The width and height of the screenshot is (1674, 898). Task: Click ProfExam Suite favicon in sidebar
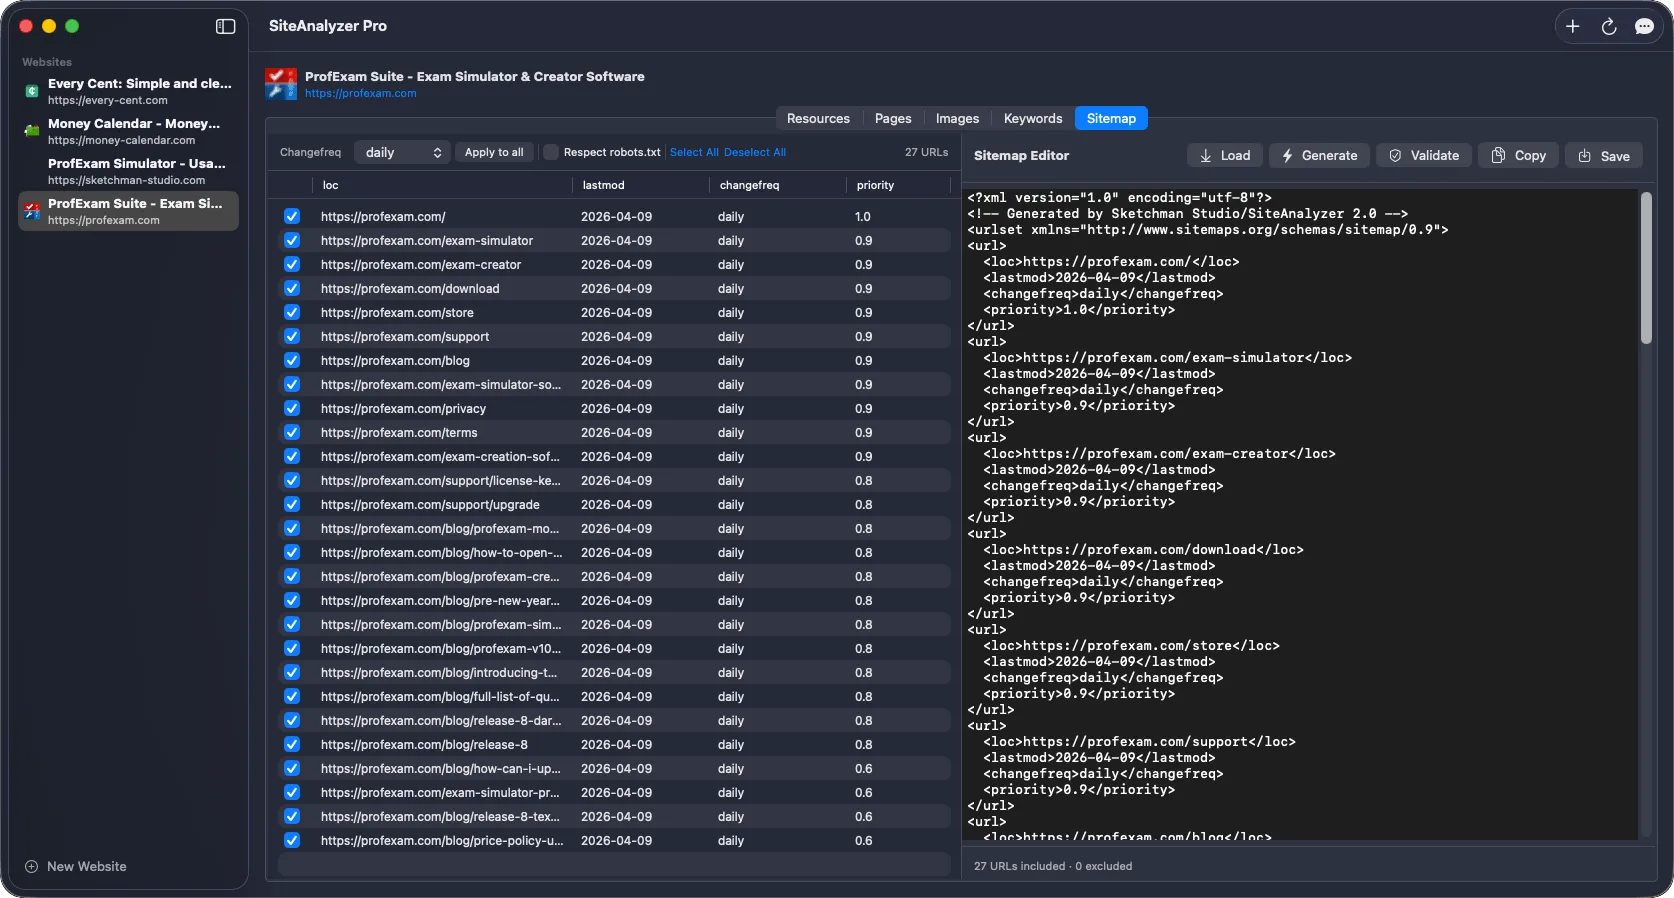(x=32, y=211)
